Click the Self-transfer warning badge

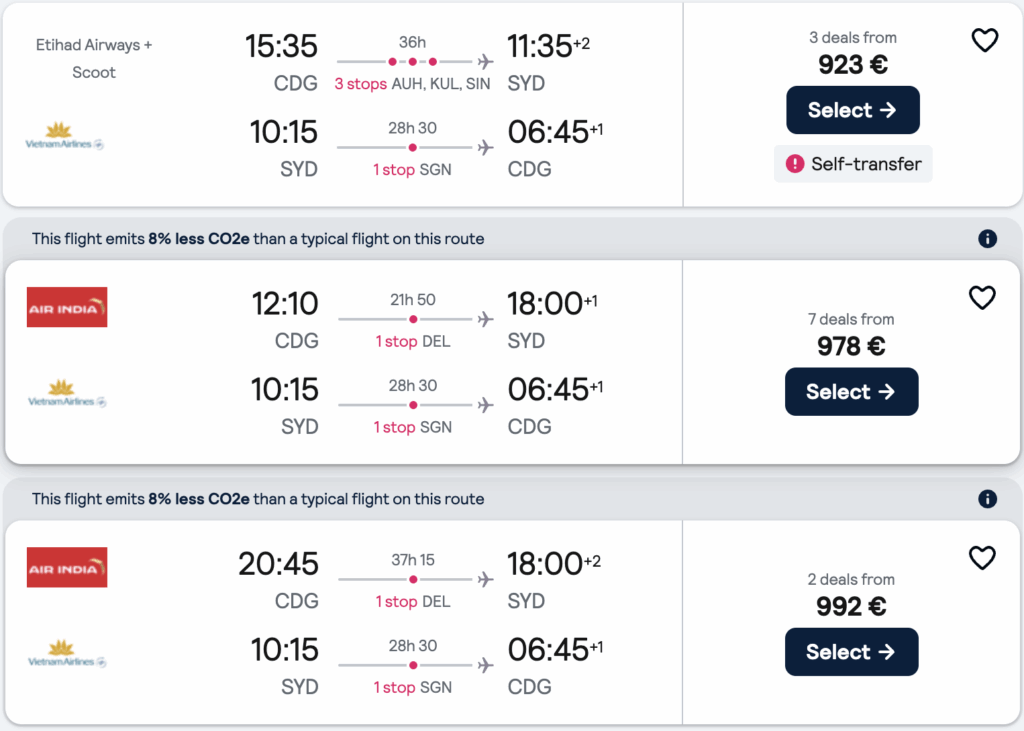[x=853, y=164]
